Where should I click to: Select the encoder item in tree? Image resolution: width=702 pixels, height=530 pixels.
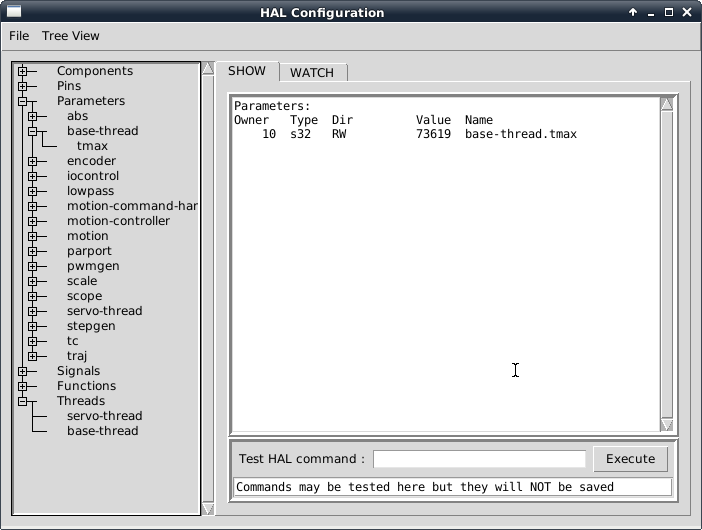coord(91,161)
